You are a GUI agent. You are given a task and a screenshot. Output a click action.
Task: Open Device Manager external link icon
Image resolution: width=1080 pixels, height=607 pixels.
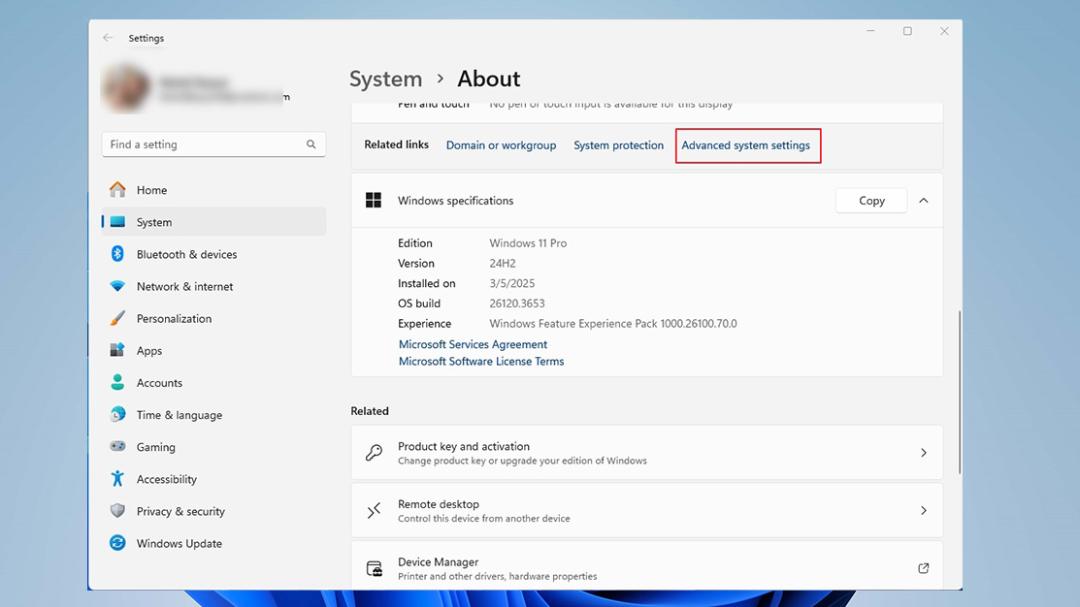point(923,568)
